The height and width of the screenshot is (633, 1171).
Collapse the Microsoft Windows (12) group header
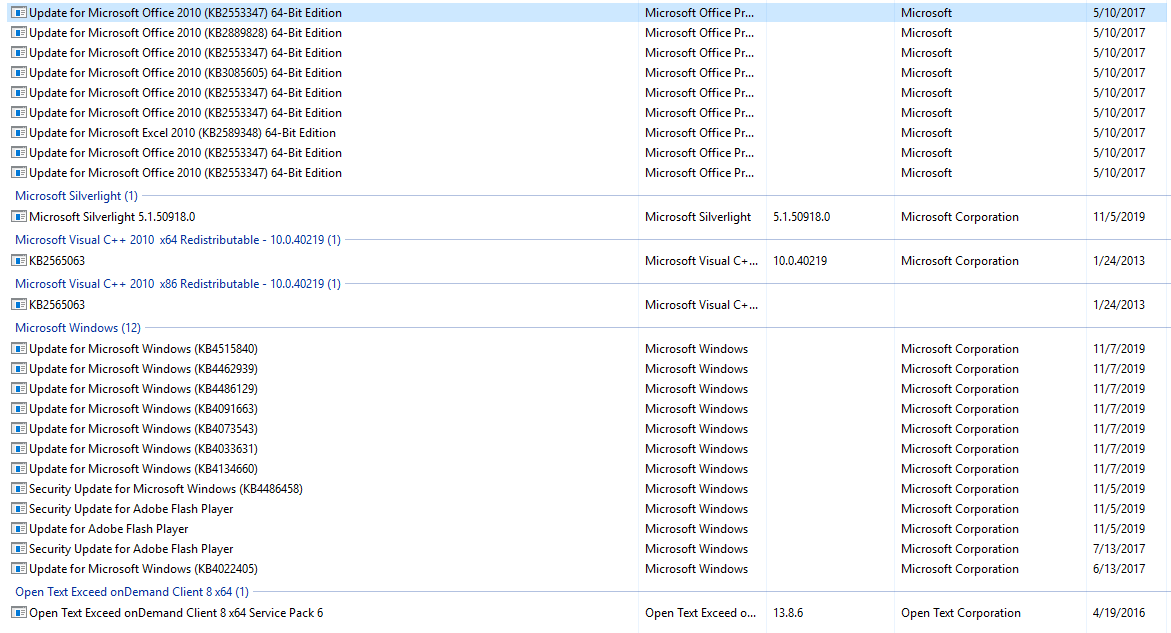coord(78,328)
